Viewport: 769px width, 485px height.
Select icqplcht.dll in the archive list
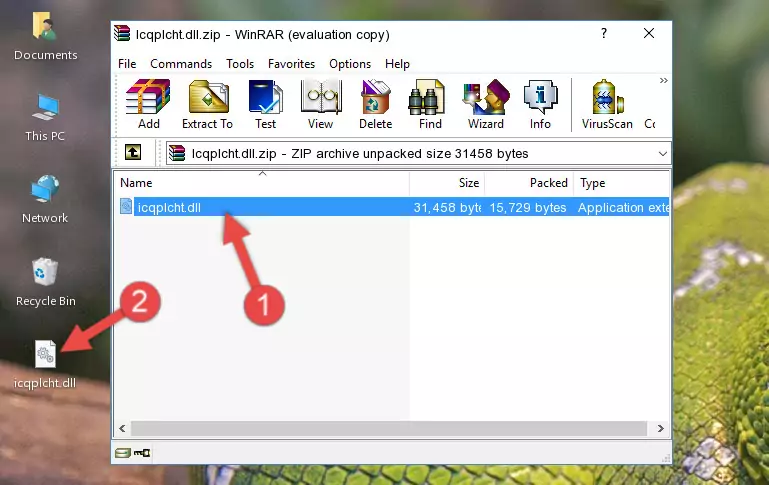pos(169,207)
